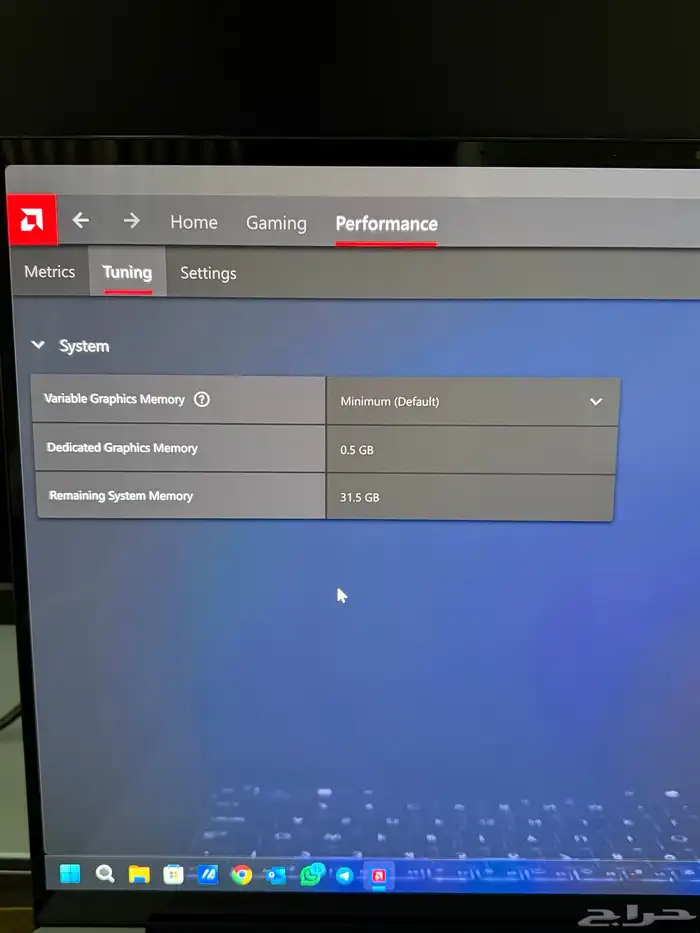This screenshot has height=933, width=700.
Task: Open the Metrics sub-tab
Action: [x=49, y=271]
